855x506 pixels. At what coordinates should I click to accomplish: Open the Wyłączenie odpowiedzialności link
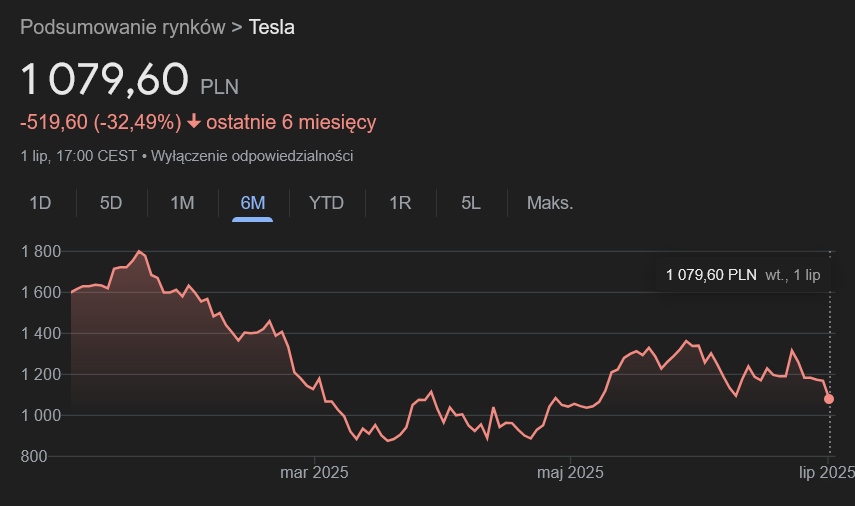point(252,156)
